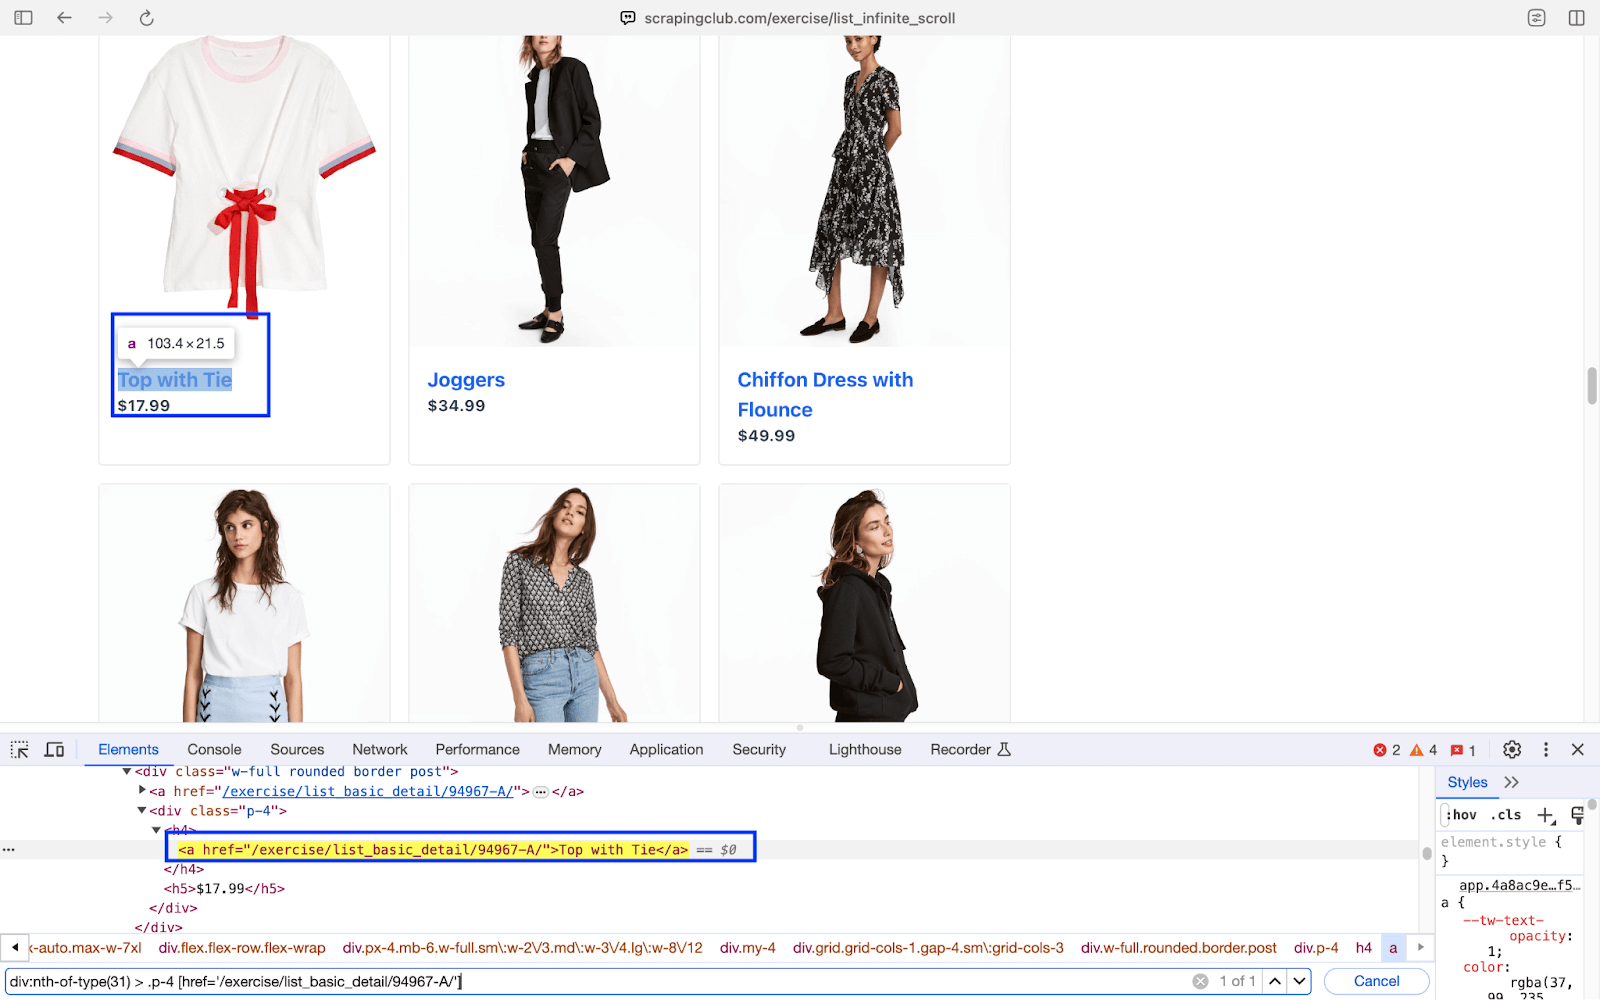This screenshot has height=1000, width=1600.
Task: Open the Lighthouse tab
Action: [865, 750]
